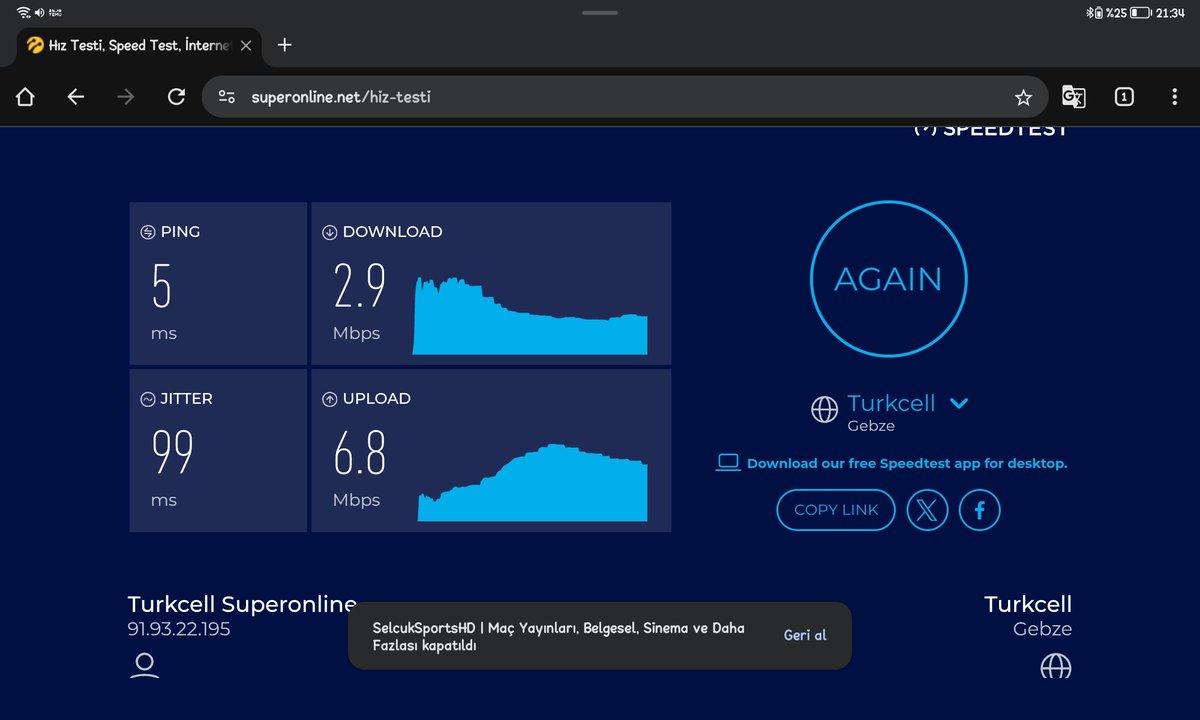This screenshot has height=720, width=1200.
Task: Tap the 21:34 clock in status bar
Action: click(x=1170, y=12)
